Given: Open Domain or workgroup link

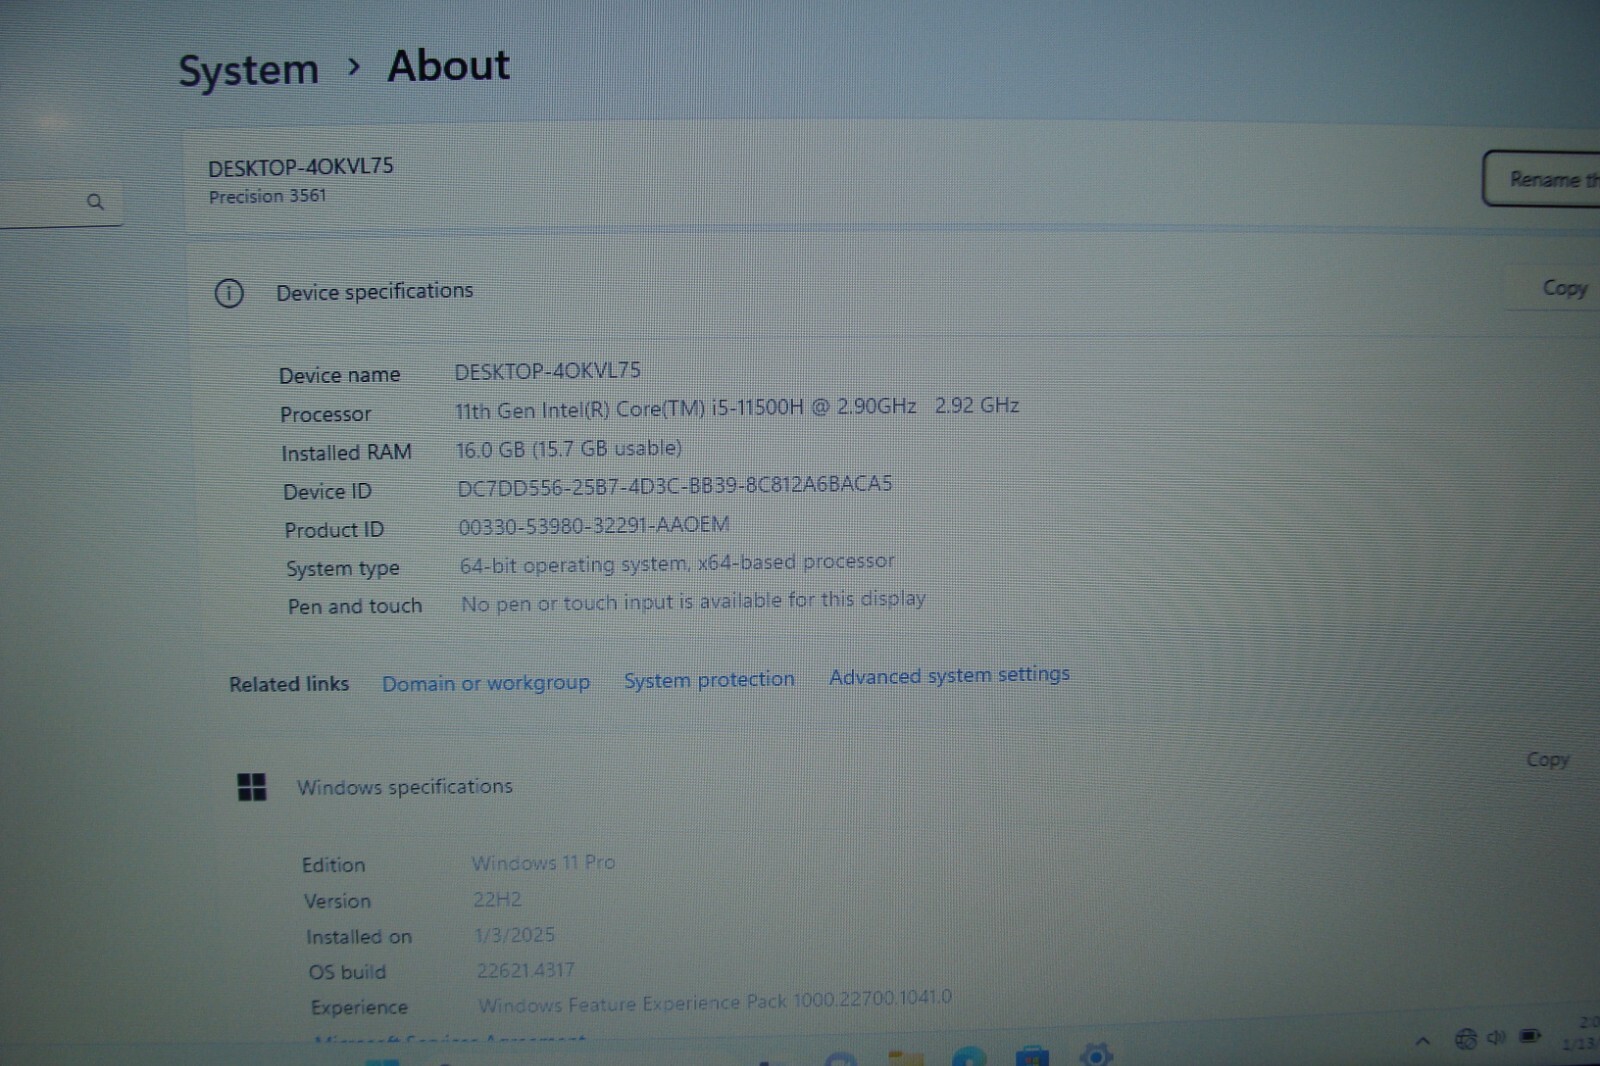Looking at the screenshot, I should click(486, 683).
